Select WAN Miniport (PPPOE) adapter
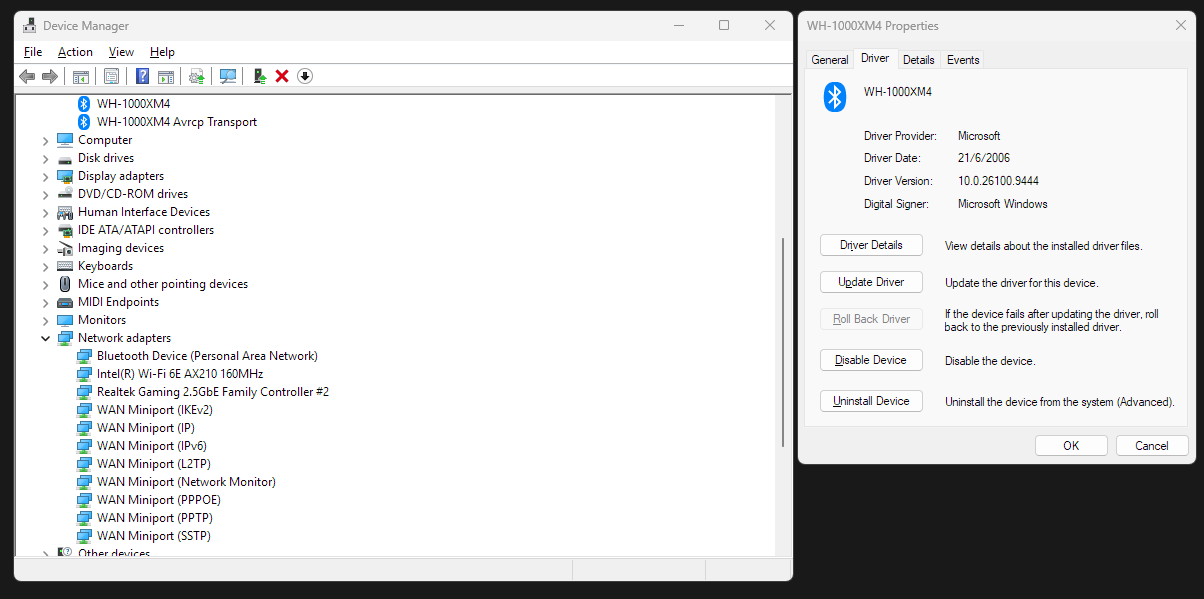Image resolution: width=1204 pixels, height=599 pixels. [159, 500]
